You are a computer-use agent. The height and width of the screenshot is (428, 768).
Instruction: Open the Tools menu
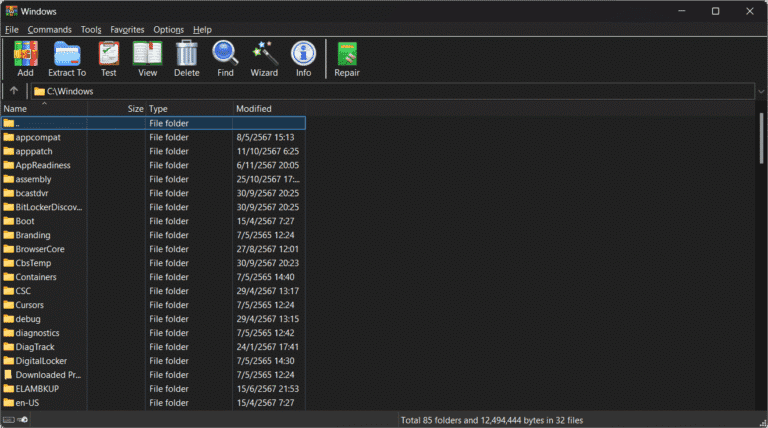coord(91,30)
